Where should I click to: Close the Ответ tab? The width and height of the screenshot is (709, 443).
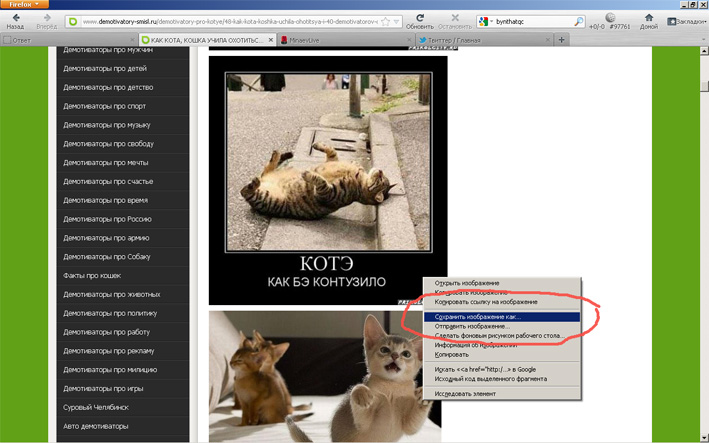point(132,40)
